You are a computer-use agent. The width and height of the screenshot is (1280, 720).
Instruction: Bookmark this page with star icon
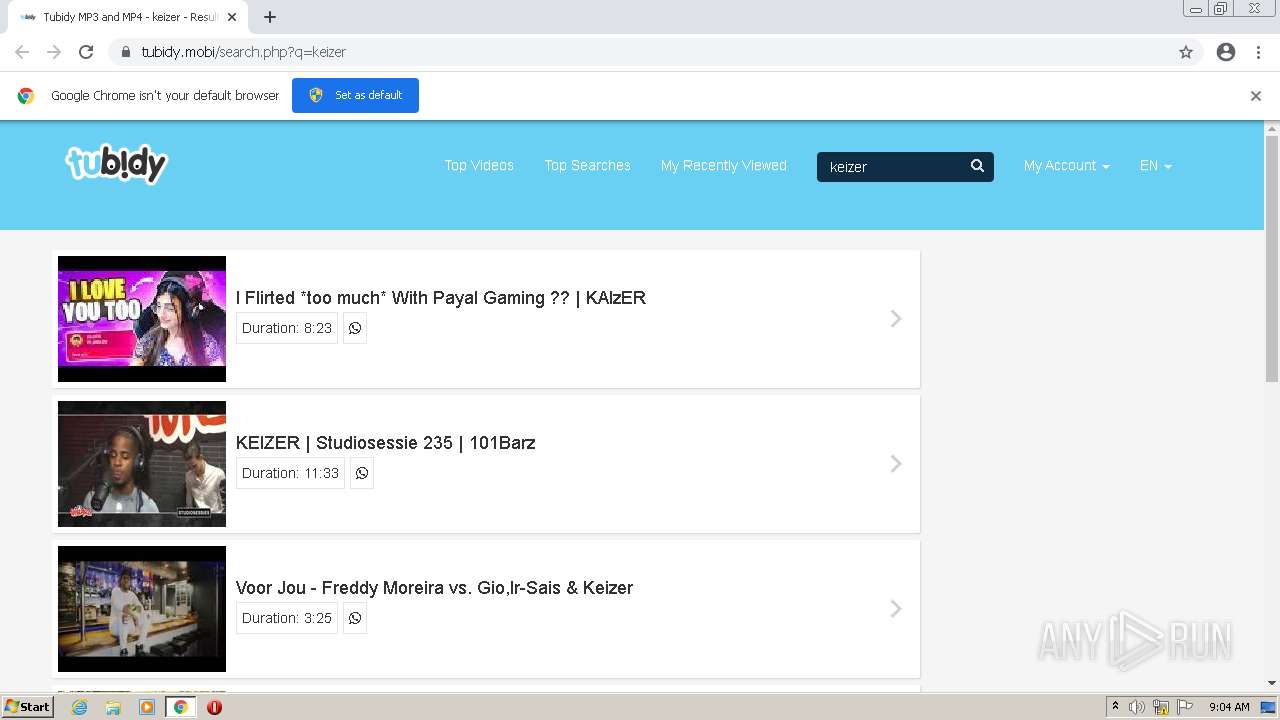tap(1186, 52)
